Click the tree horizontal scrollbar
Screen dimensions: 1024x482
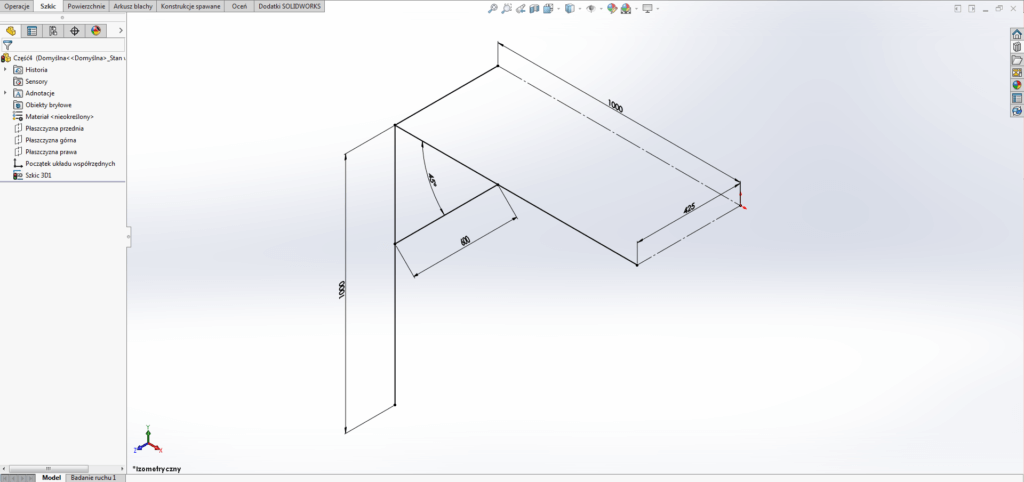coord(48,468)
